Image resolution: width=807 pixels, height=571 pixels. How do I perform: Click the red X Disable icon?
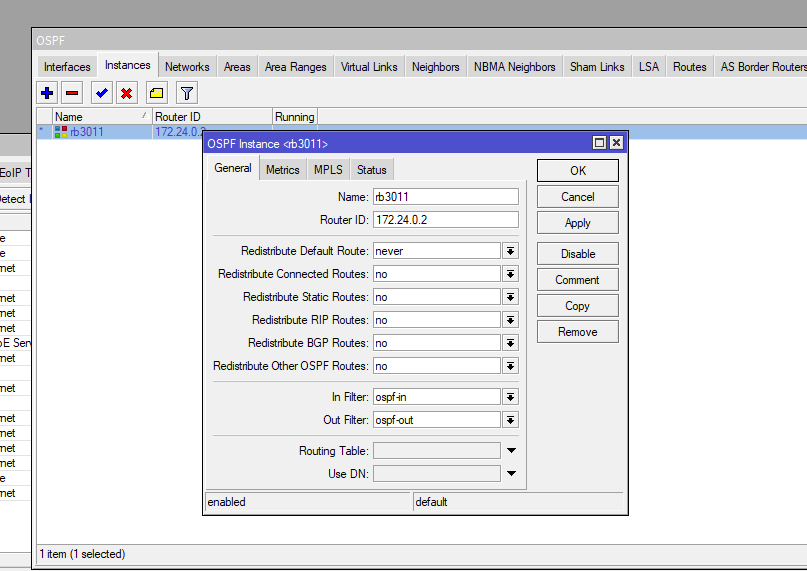126,93
